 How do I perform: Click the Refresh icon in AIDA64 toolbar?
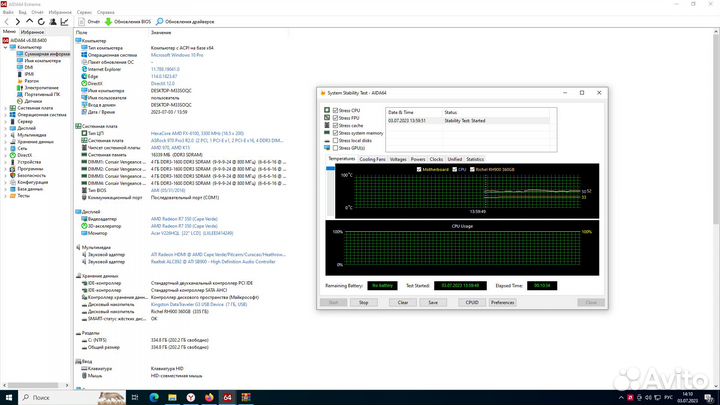tap(41, 22)
